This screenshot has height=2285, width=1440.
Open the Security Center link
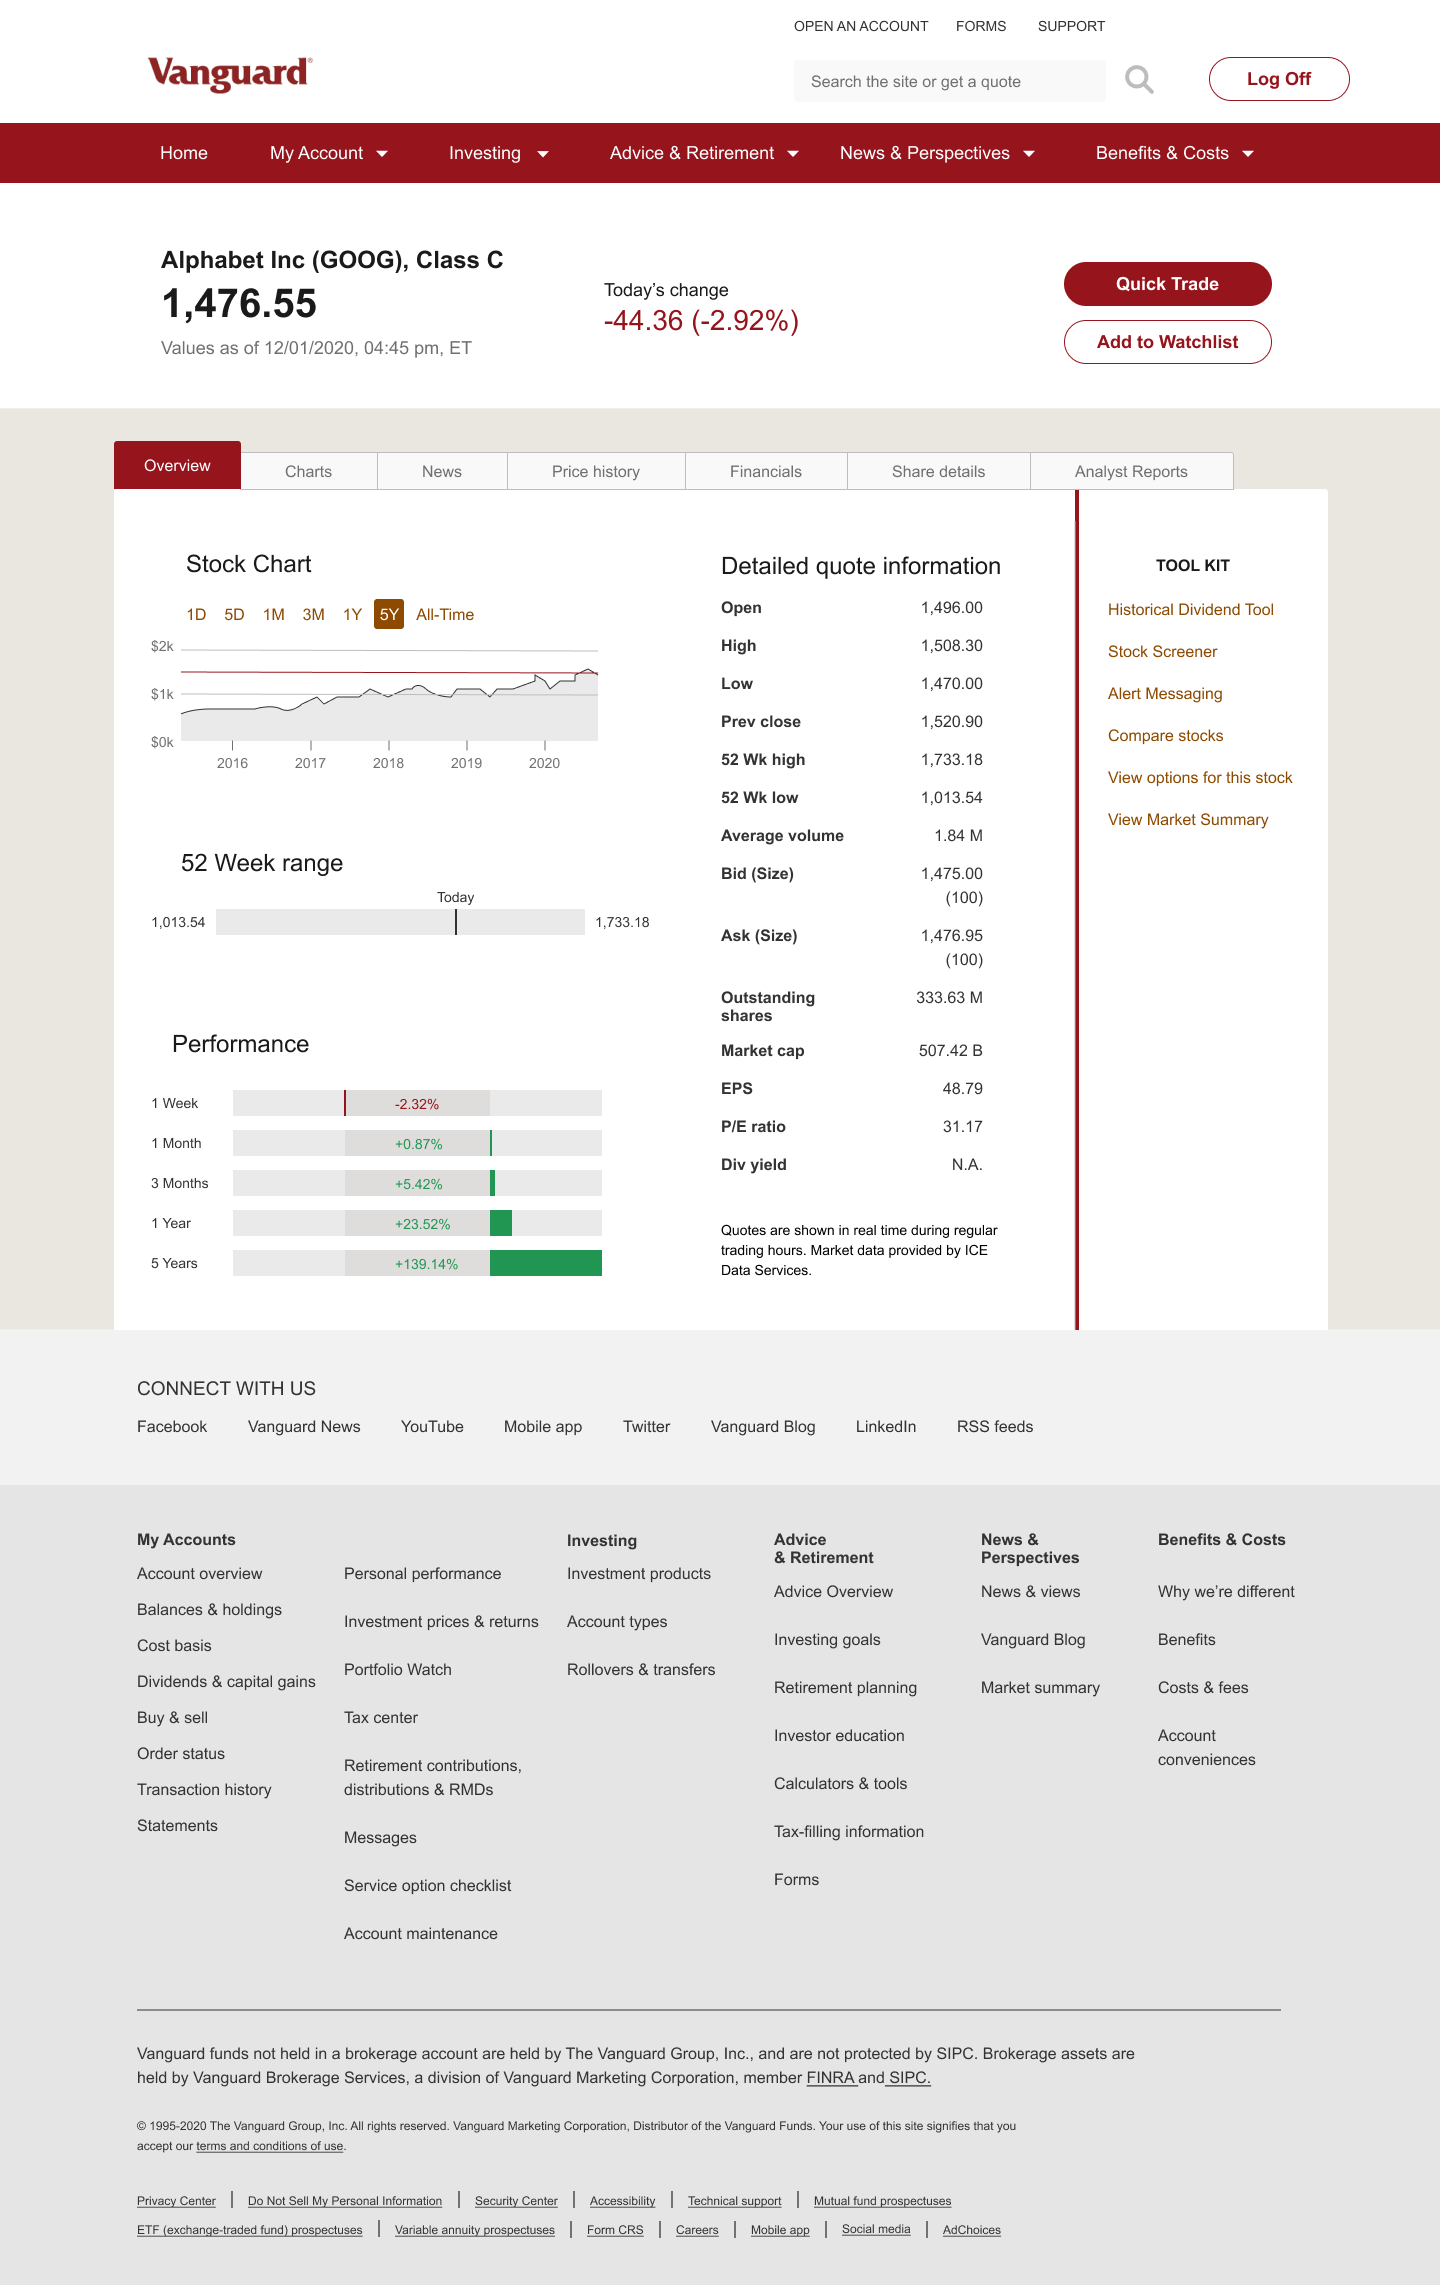(x=516, y=2200)
